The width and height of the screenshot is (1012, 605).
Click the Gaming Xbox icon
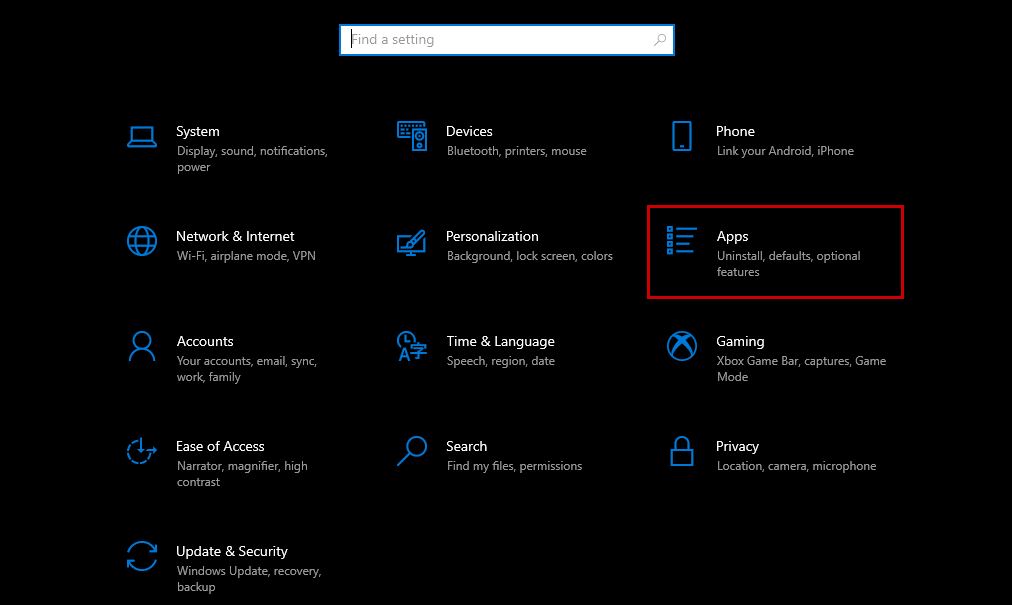682,346
